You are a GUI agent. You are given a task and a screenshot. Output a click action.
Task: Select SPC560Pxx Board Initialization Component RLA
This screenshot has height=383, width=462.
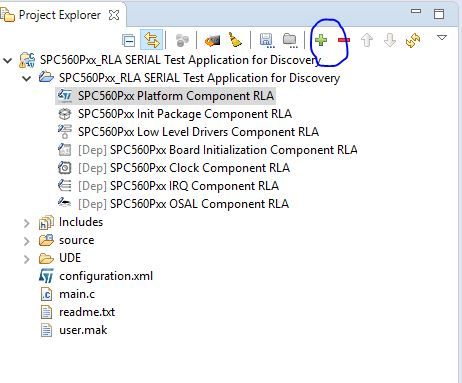click(x=217, y=150)
